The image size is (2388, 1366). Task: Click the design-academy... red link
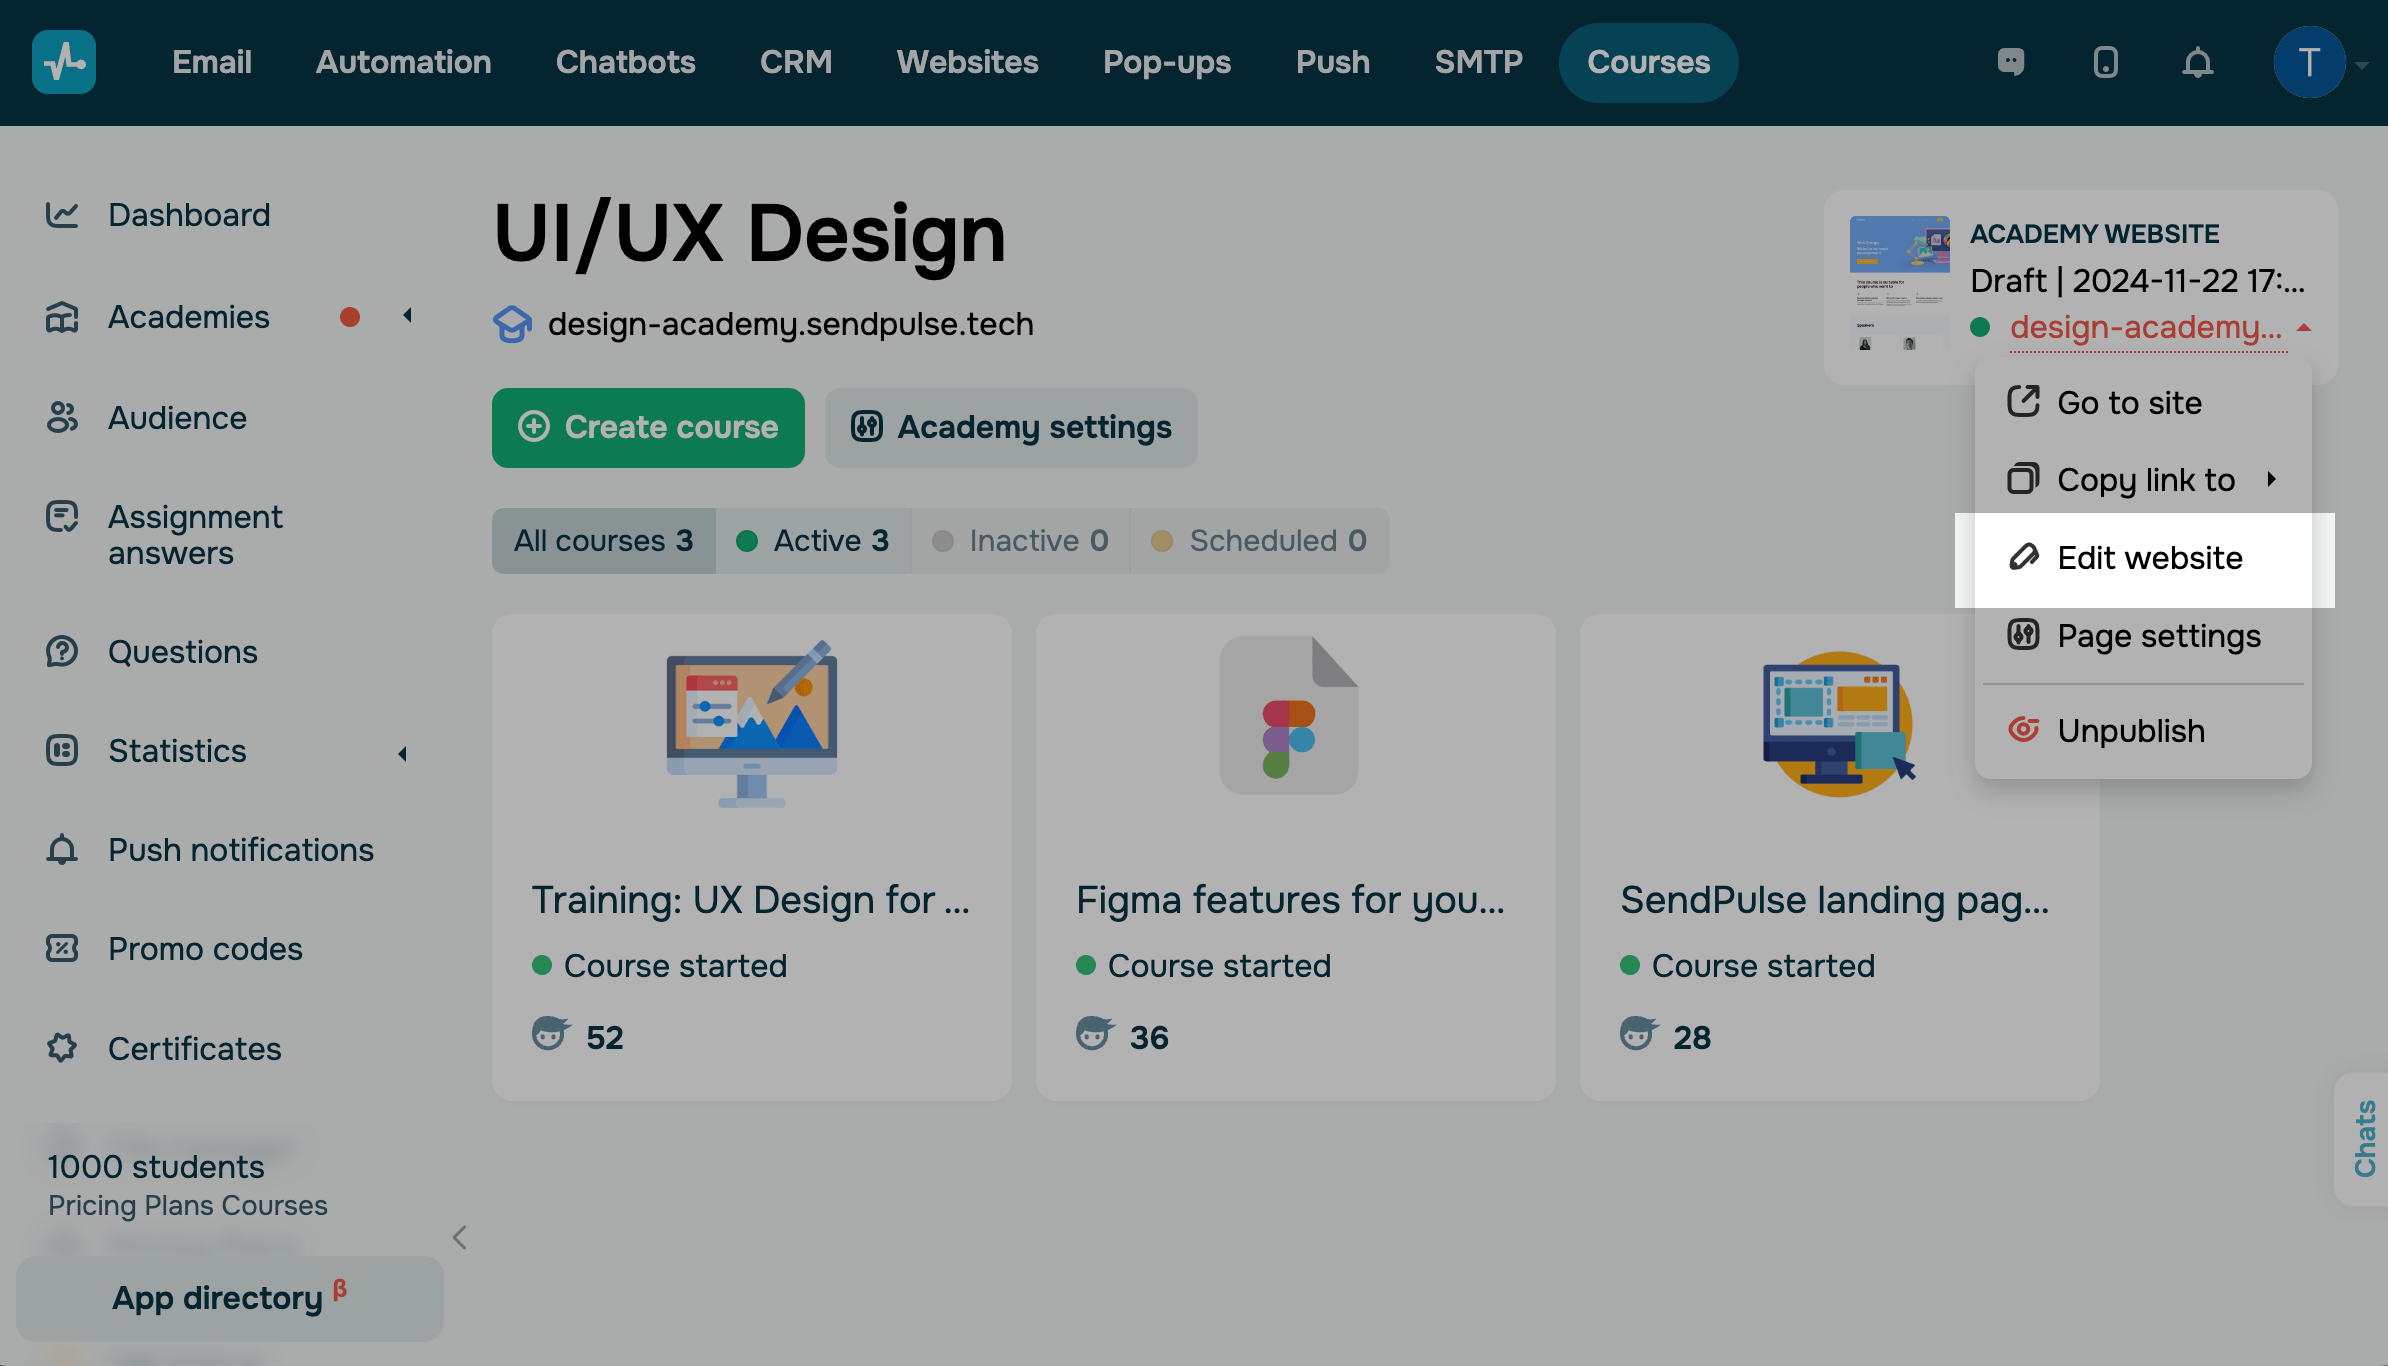[x=2146, y=328]
